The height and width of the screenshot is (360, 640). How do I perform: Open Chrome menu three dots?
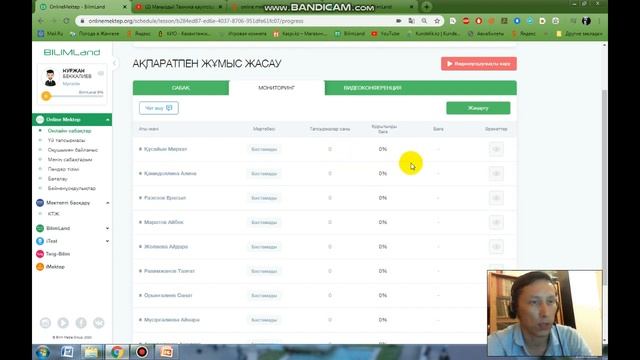[x=599, y=21]
